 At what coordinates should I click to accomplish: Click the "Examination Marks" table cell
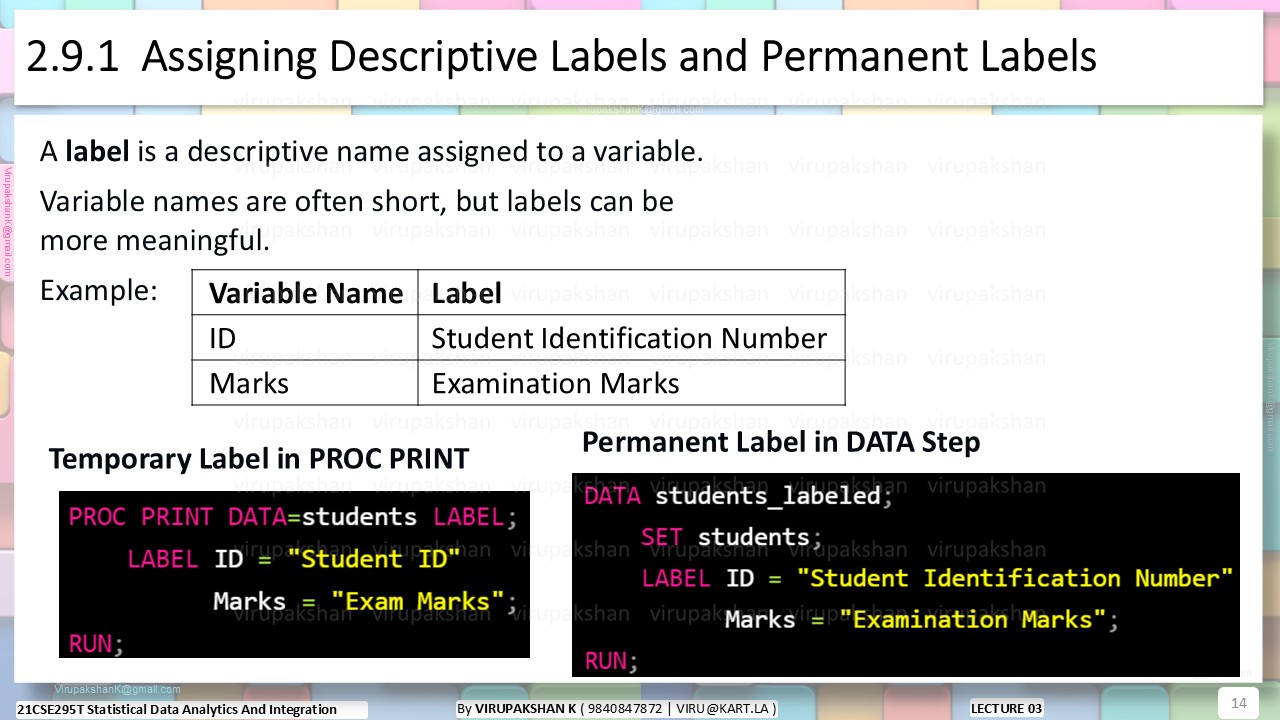point(631,383)
